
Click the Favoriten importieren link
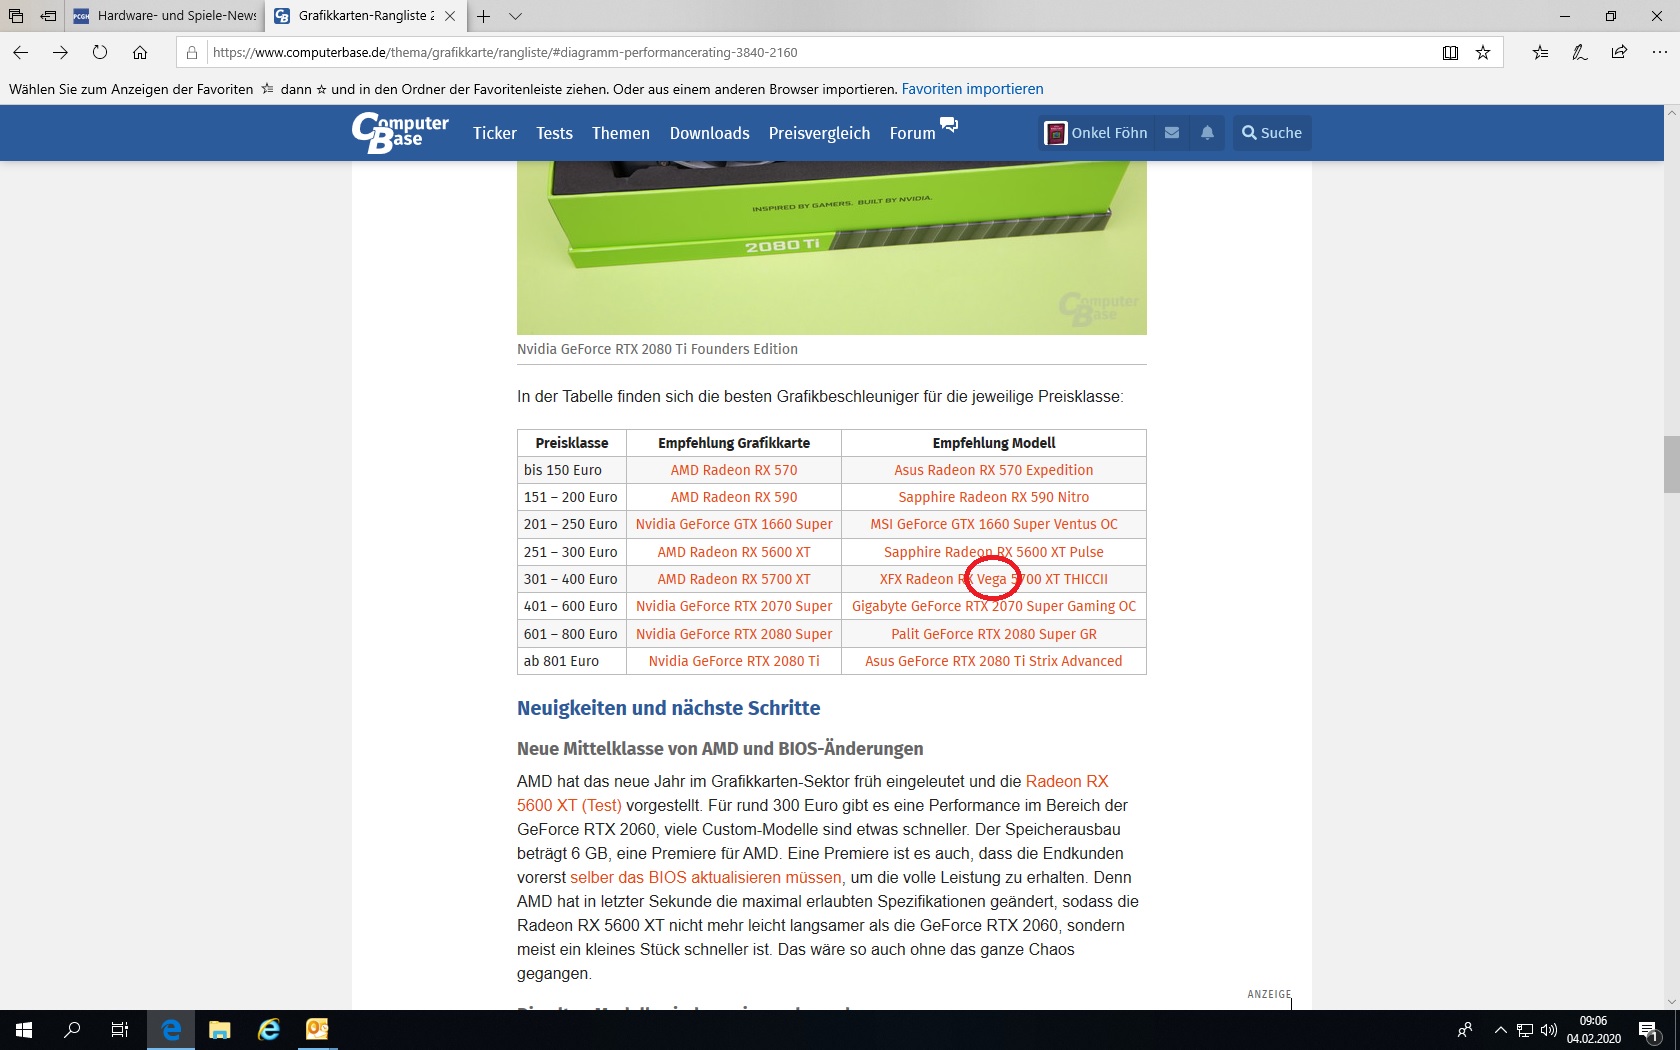972,89
